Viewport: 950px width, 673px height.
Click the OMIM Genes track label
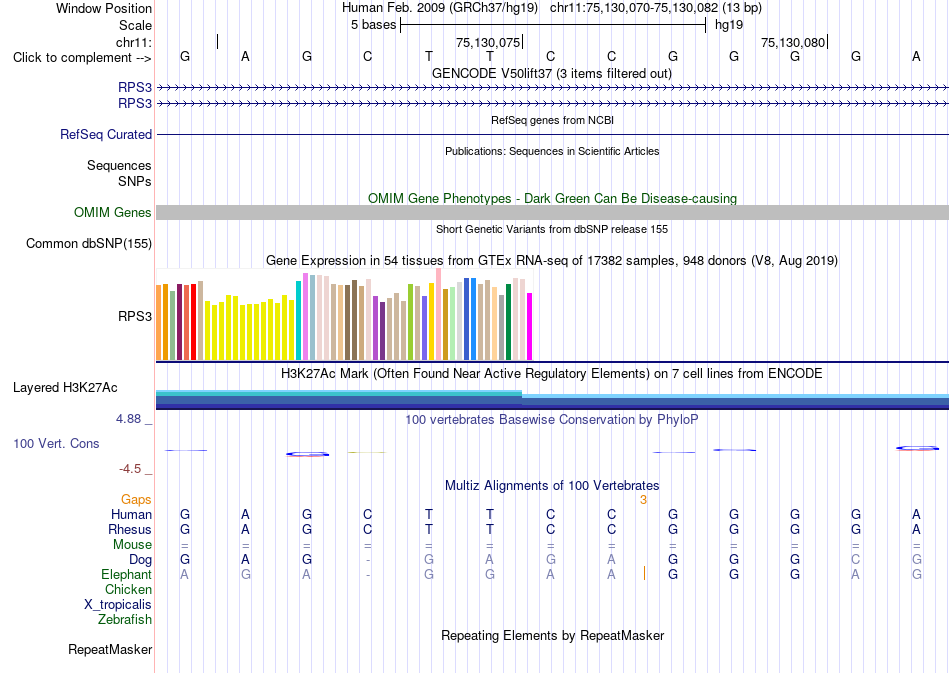pos(112,213)
